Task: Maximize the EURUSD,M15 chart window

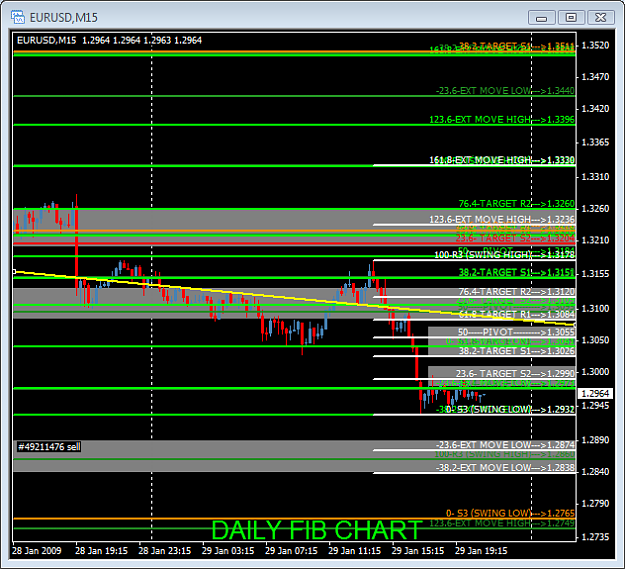Action: 571,18
